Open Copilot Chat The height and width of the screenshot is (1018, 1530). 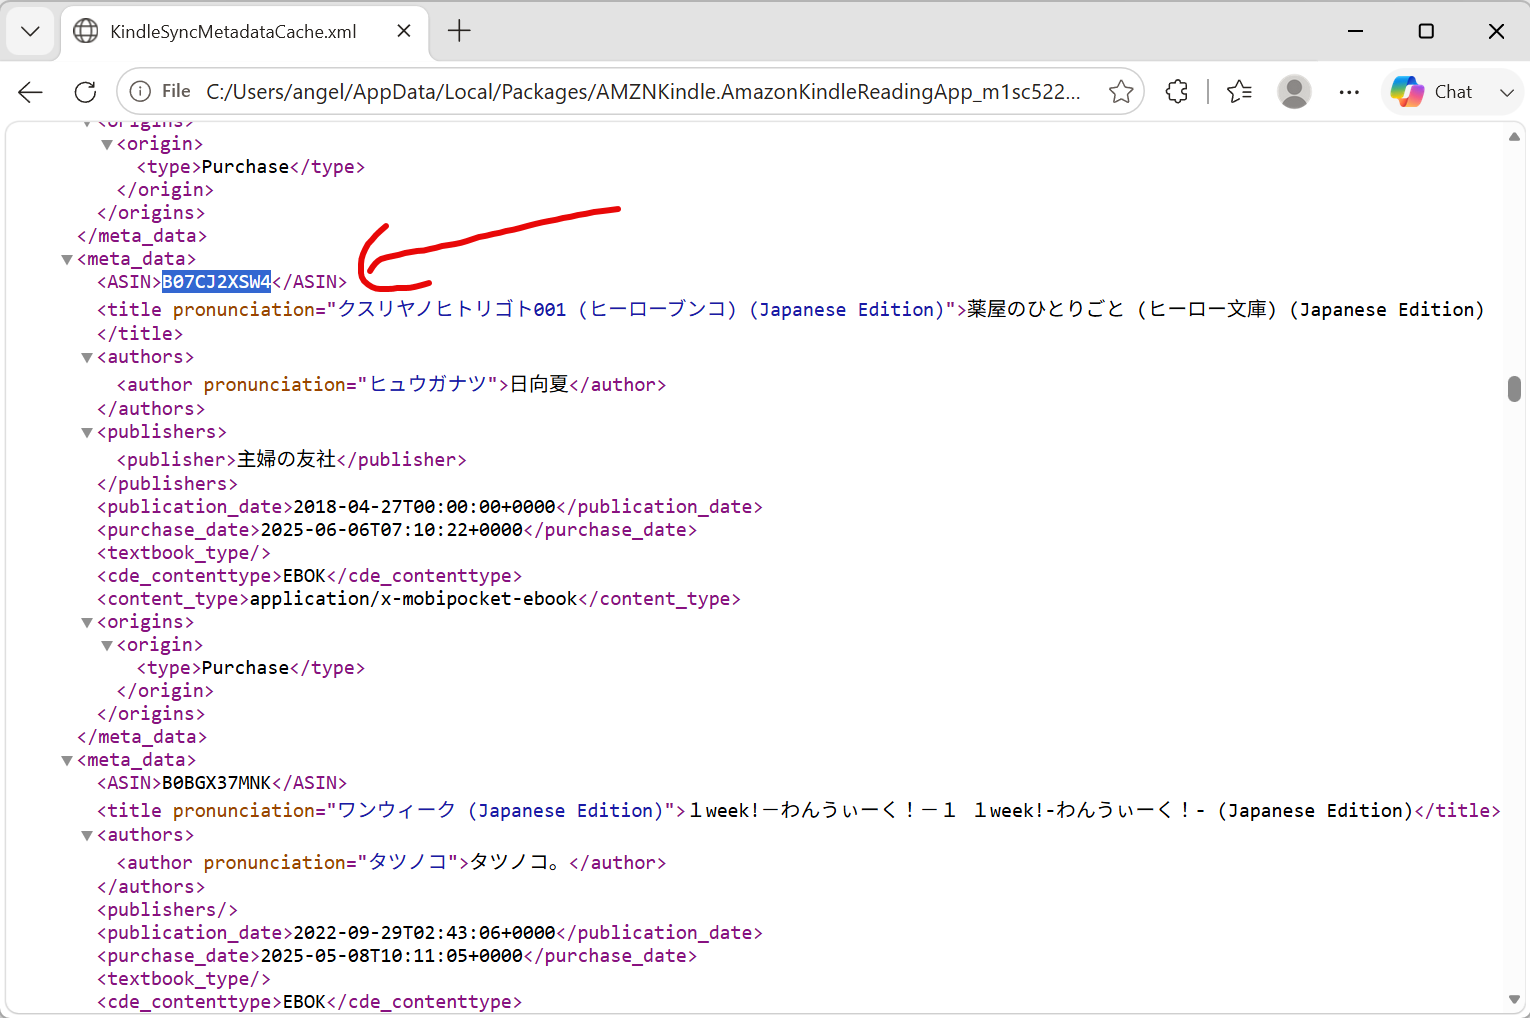(x=1431, y=92)
